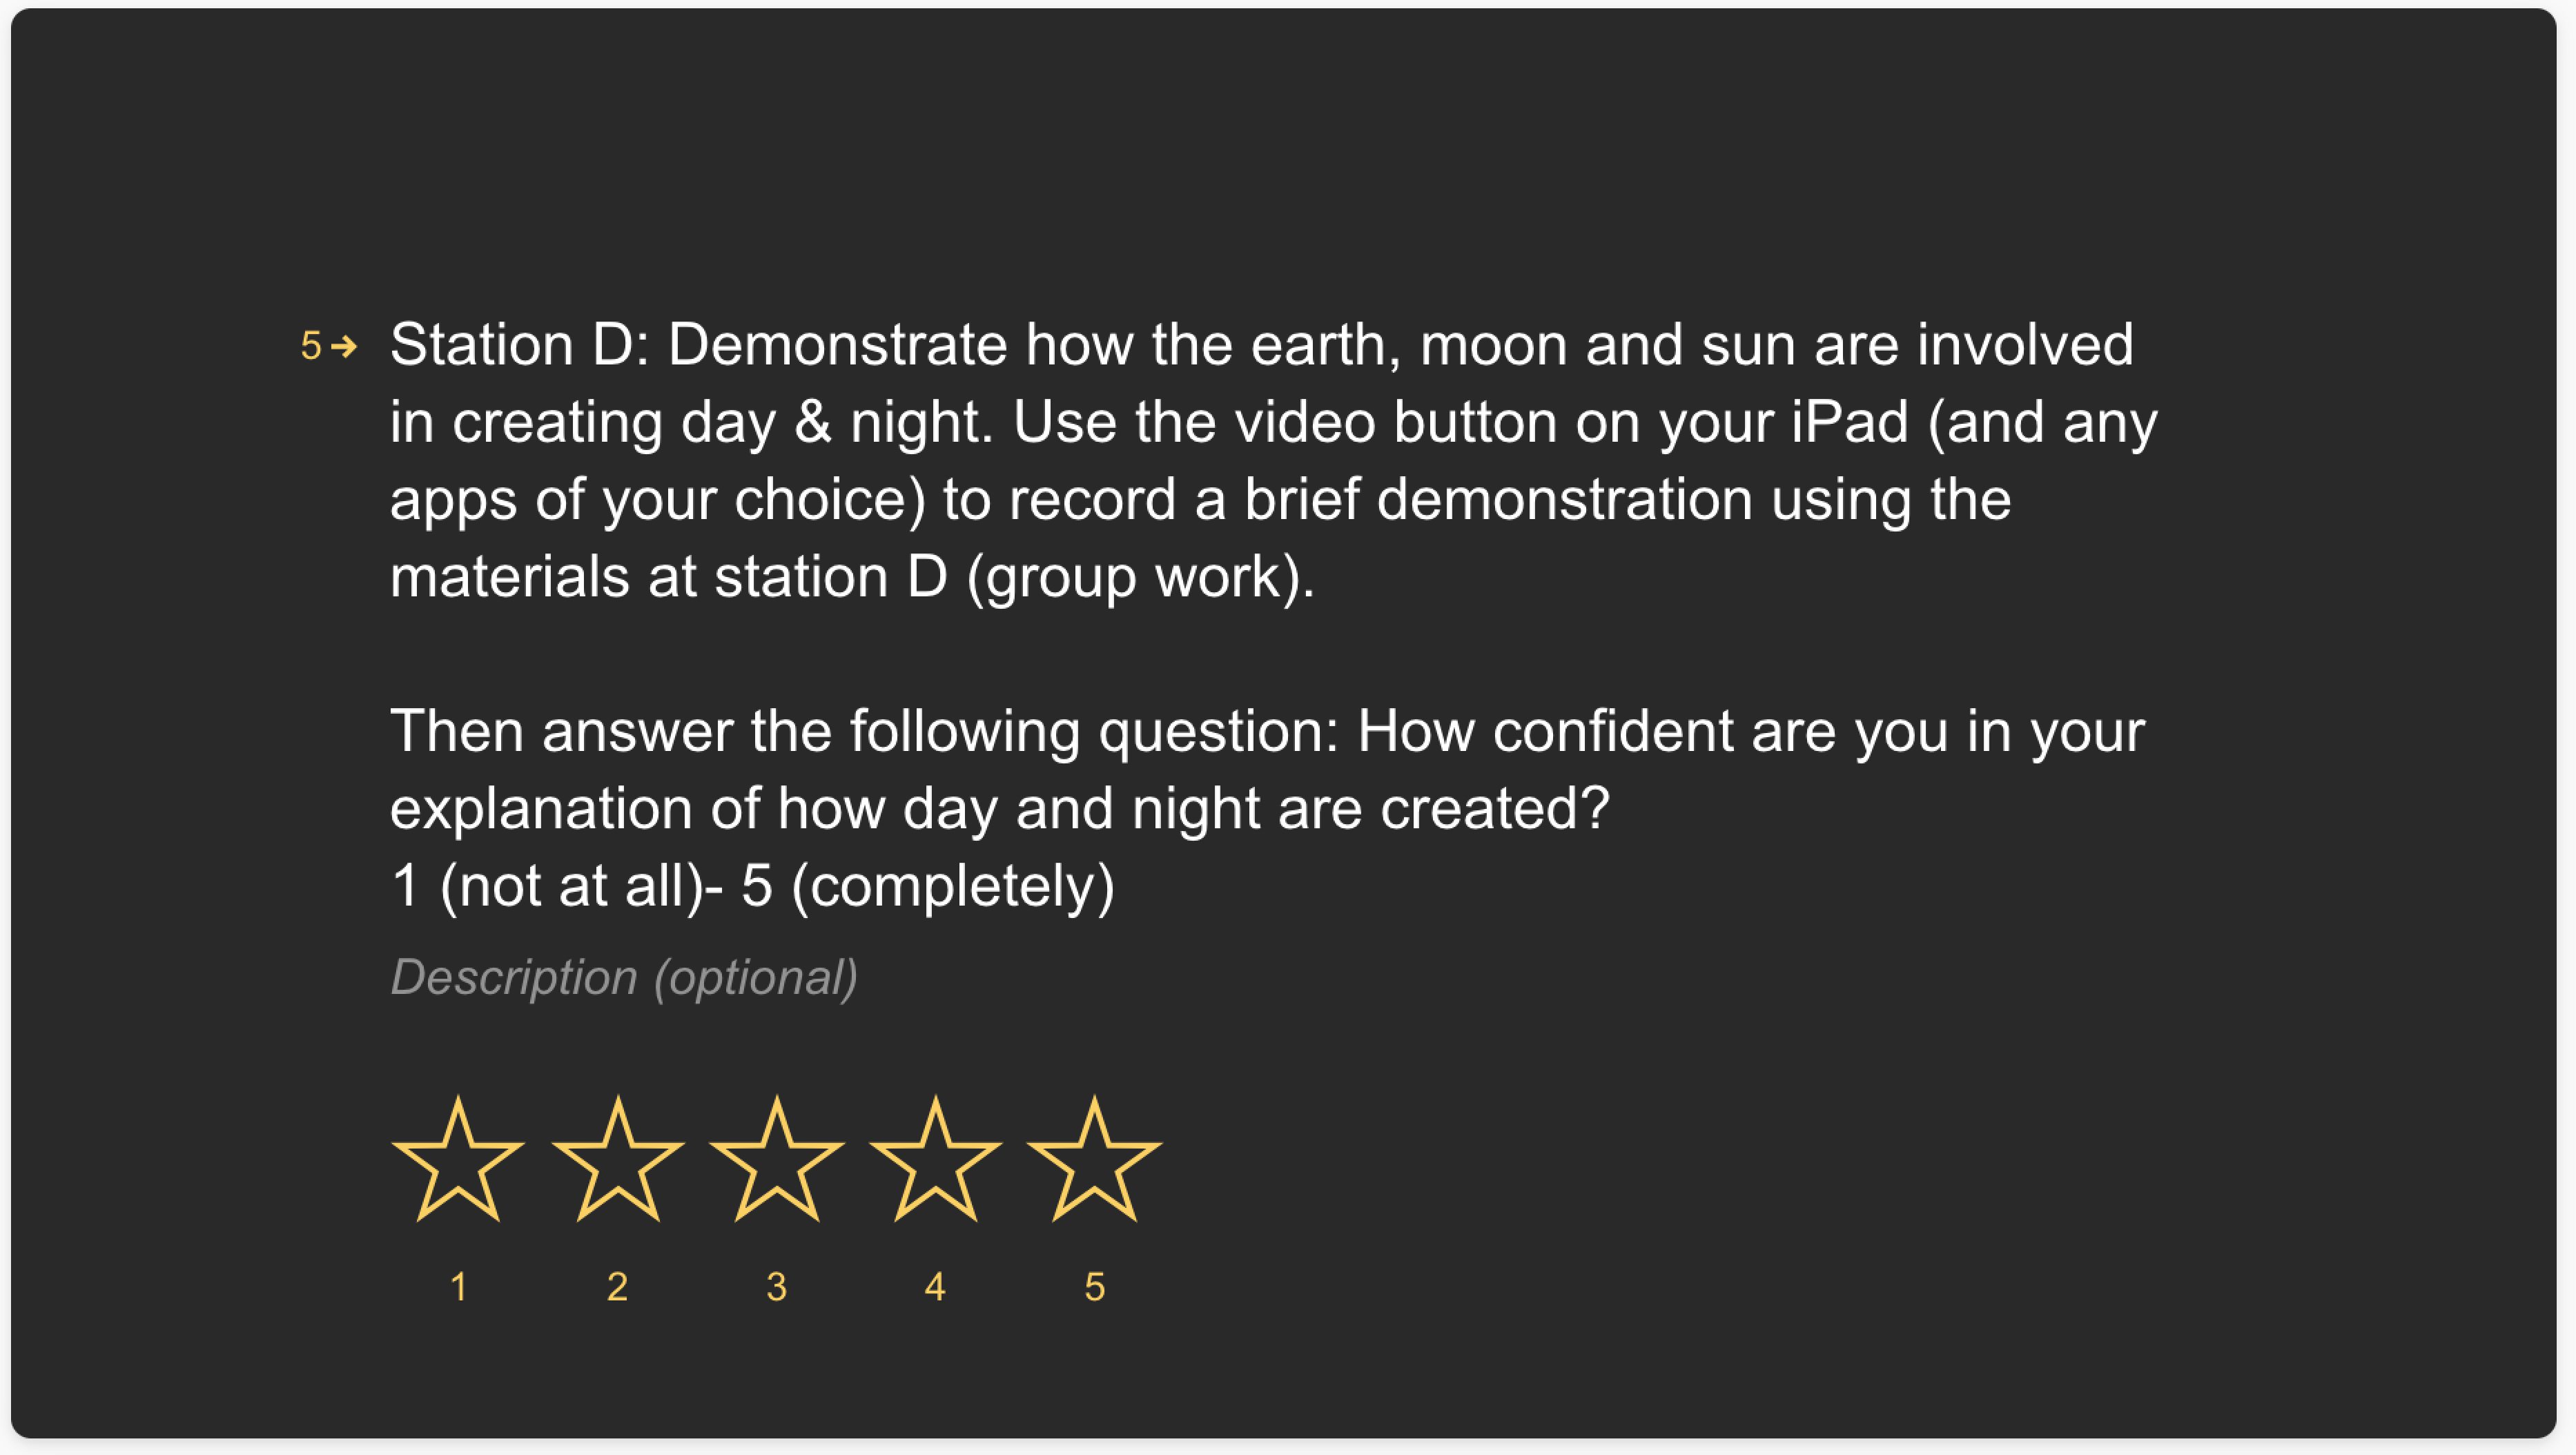Click 'explanation of how day and night' line

(x=1000, y=809)
